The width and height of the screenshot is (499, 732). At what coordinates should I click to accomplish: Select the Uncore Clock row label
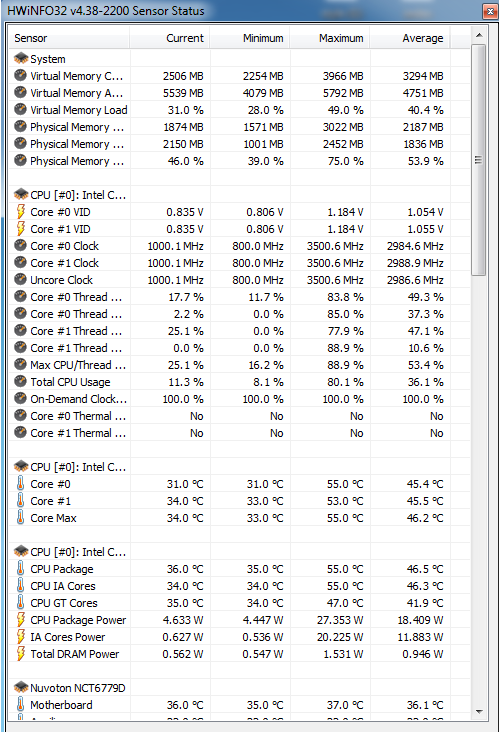click(62, 280)
